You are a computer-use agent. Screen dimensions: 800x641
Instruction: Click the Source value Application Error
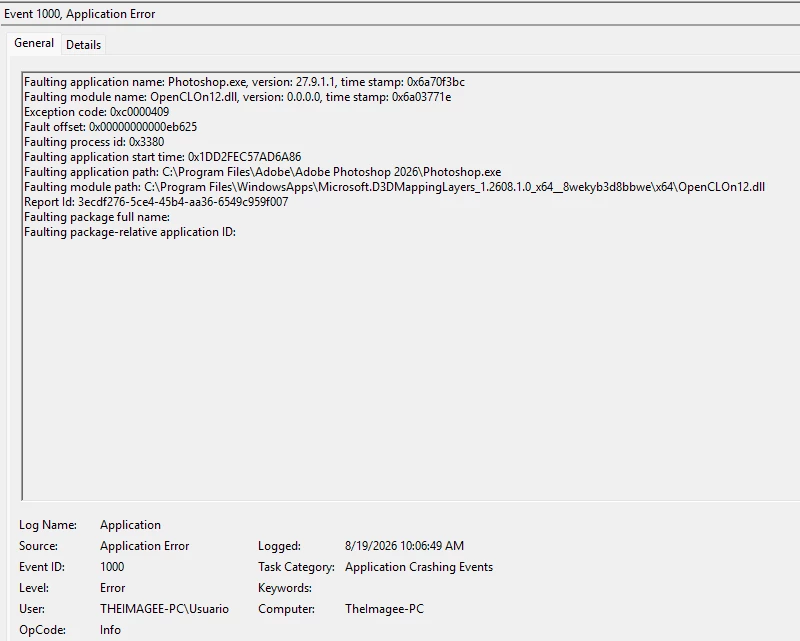click(x=144, y=546)
